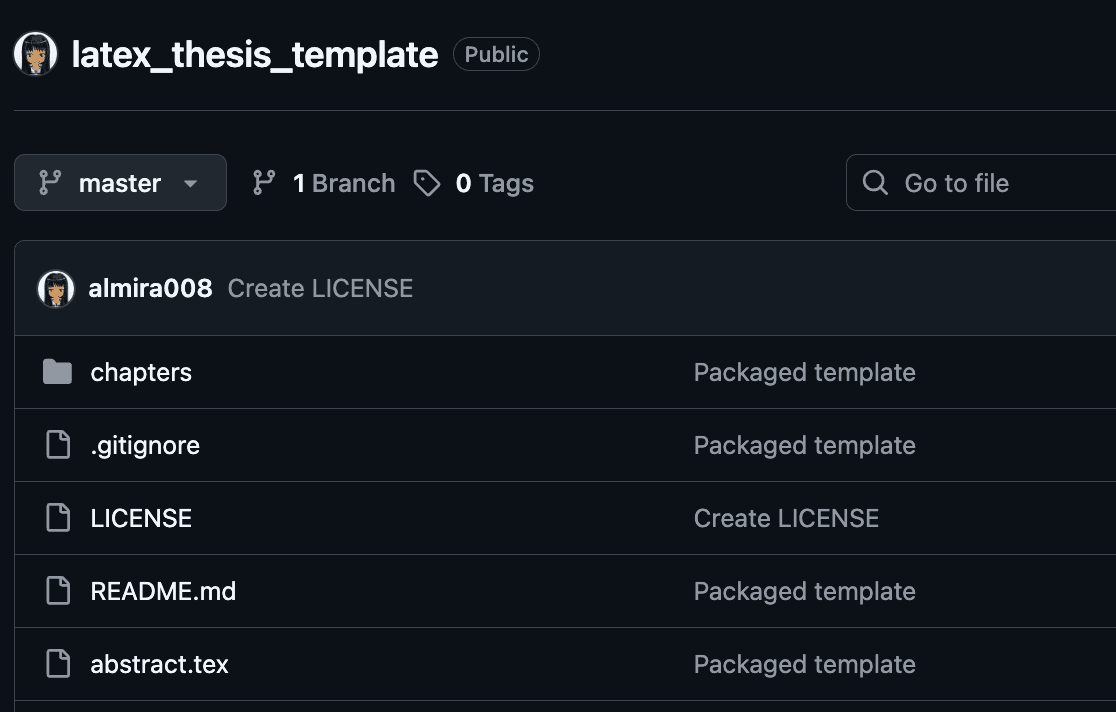Open the abstract.tex file

[159, 664]
